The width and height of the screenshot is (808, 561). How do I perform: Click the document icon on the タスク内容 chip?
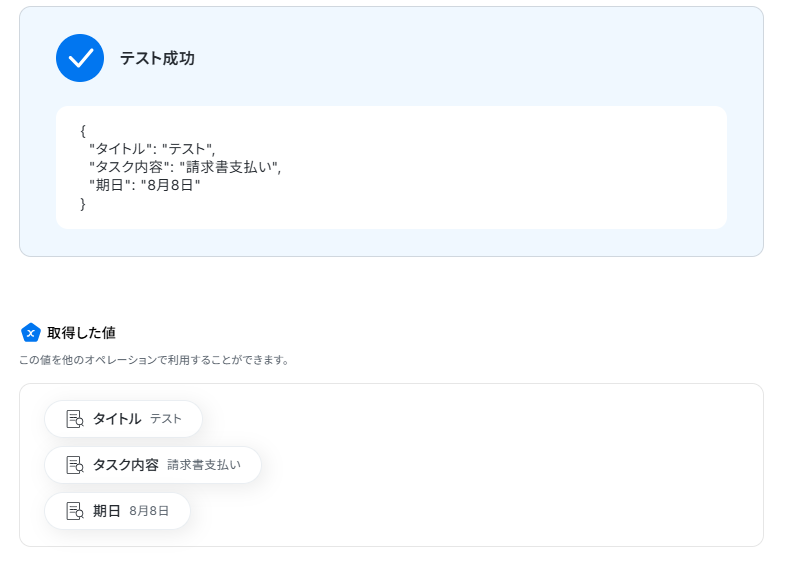75,465
